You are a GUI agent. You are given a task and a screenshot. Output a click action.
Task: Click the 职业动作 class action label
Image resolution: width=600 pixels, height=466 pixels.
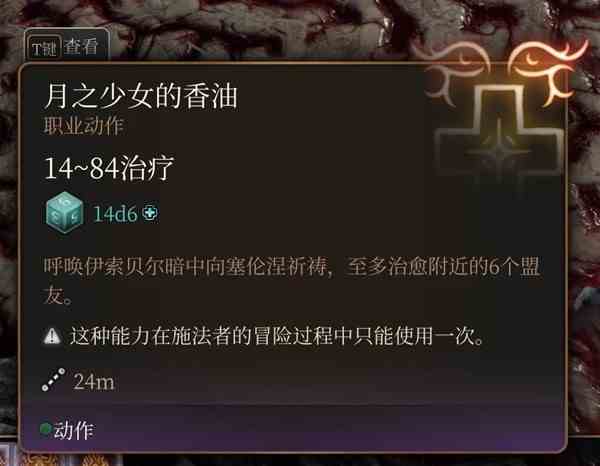pyautogui.click(x=83, y=126)
